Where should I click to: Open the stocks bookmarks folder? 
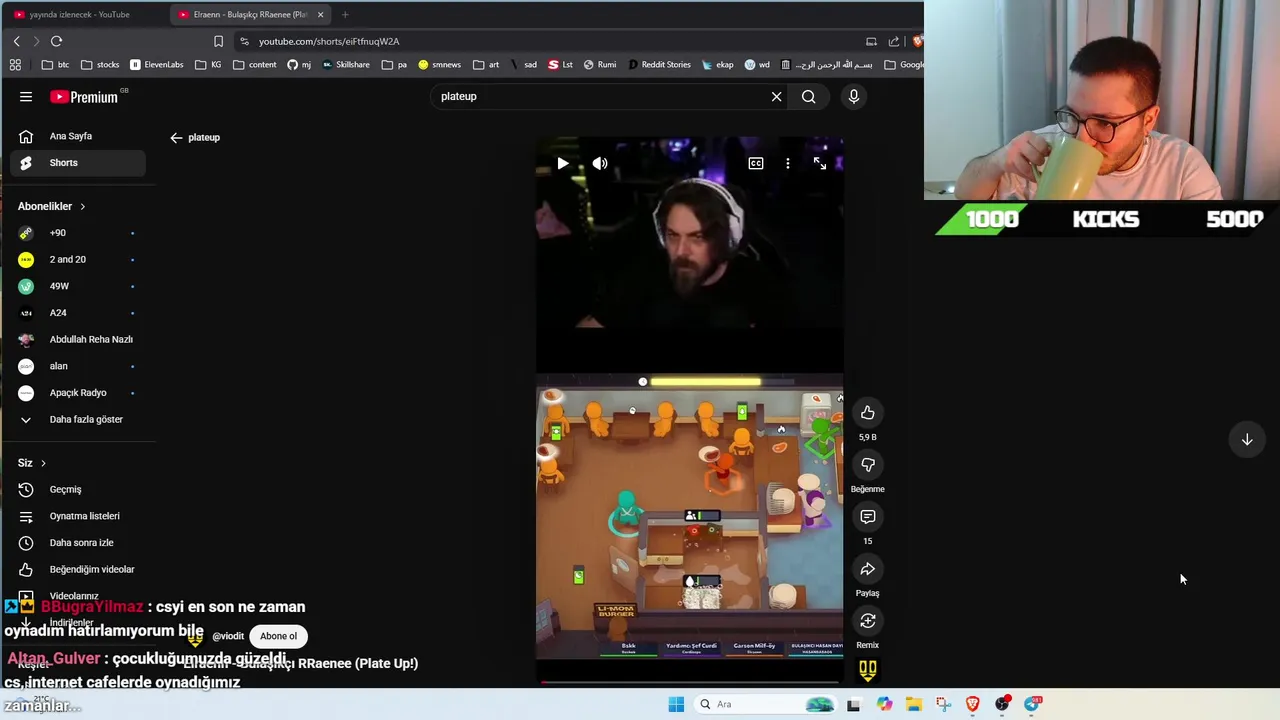100,65
